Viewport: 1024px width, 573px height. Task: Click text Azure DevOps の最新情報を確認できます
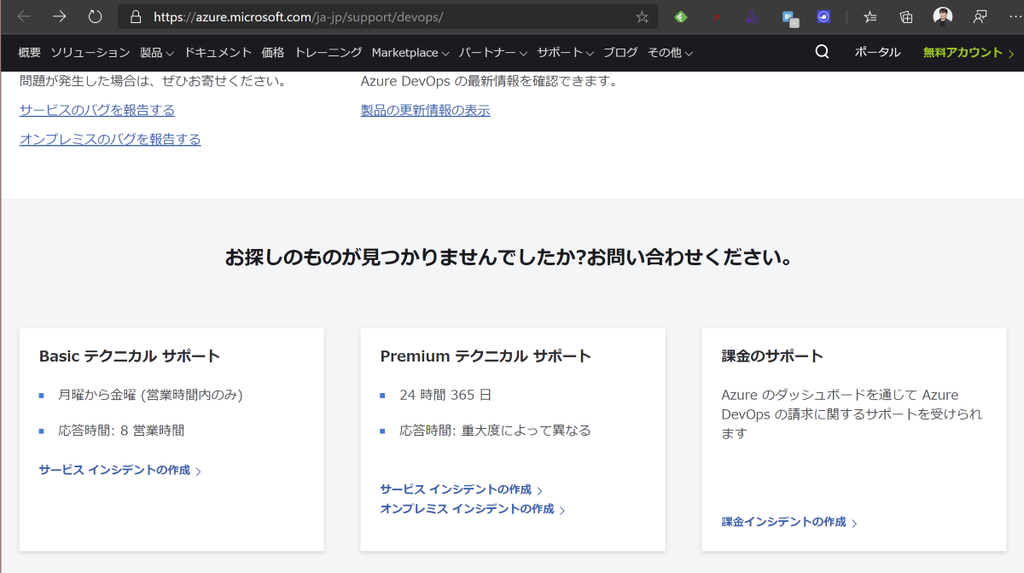pos(488,81)
